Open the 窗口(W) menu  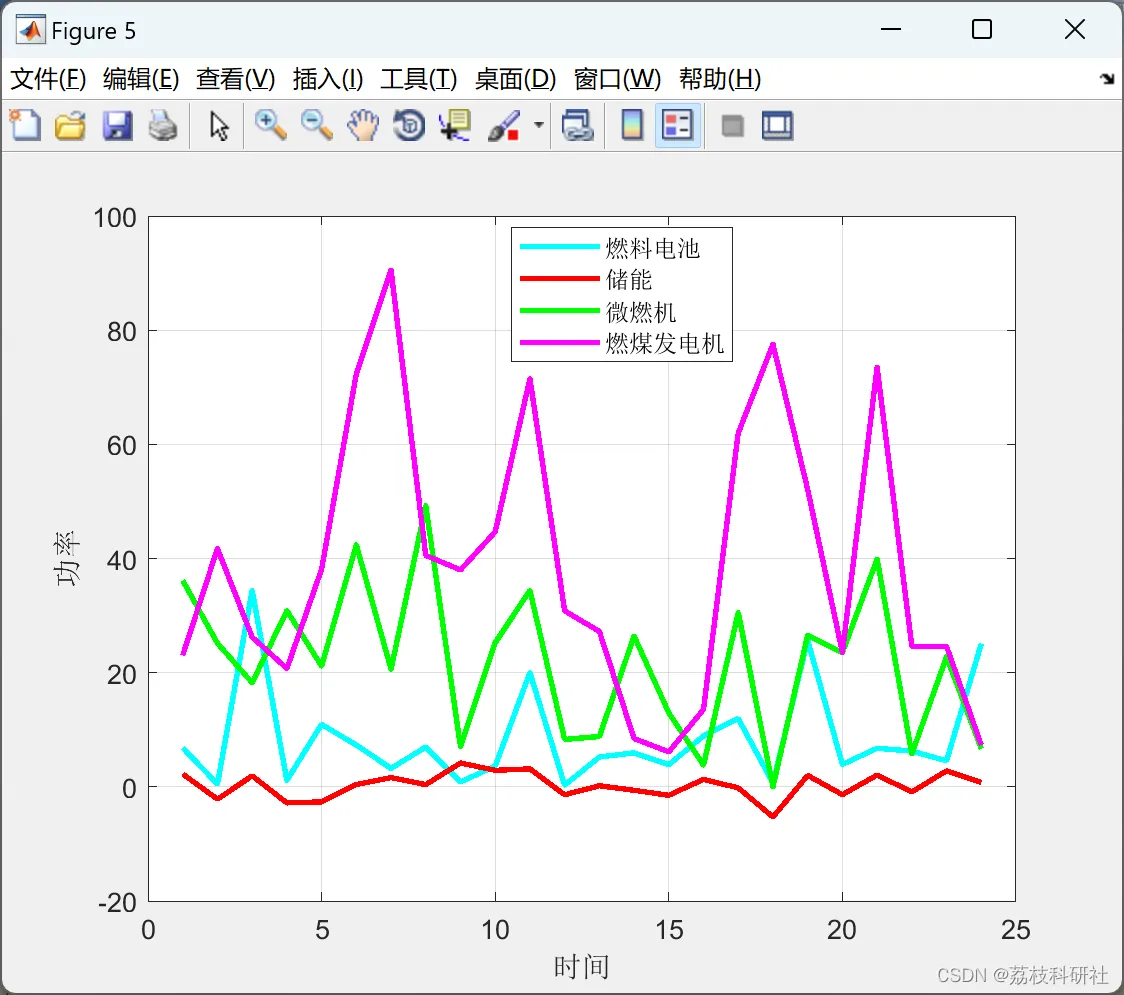tap(617, 79)
